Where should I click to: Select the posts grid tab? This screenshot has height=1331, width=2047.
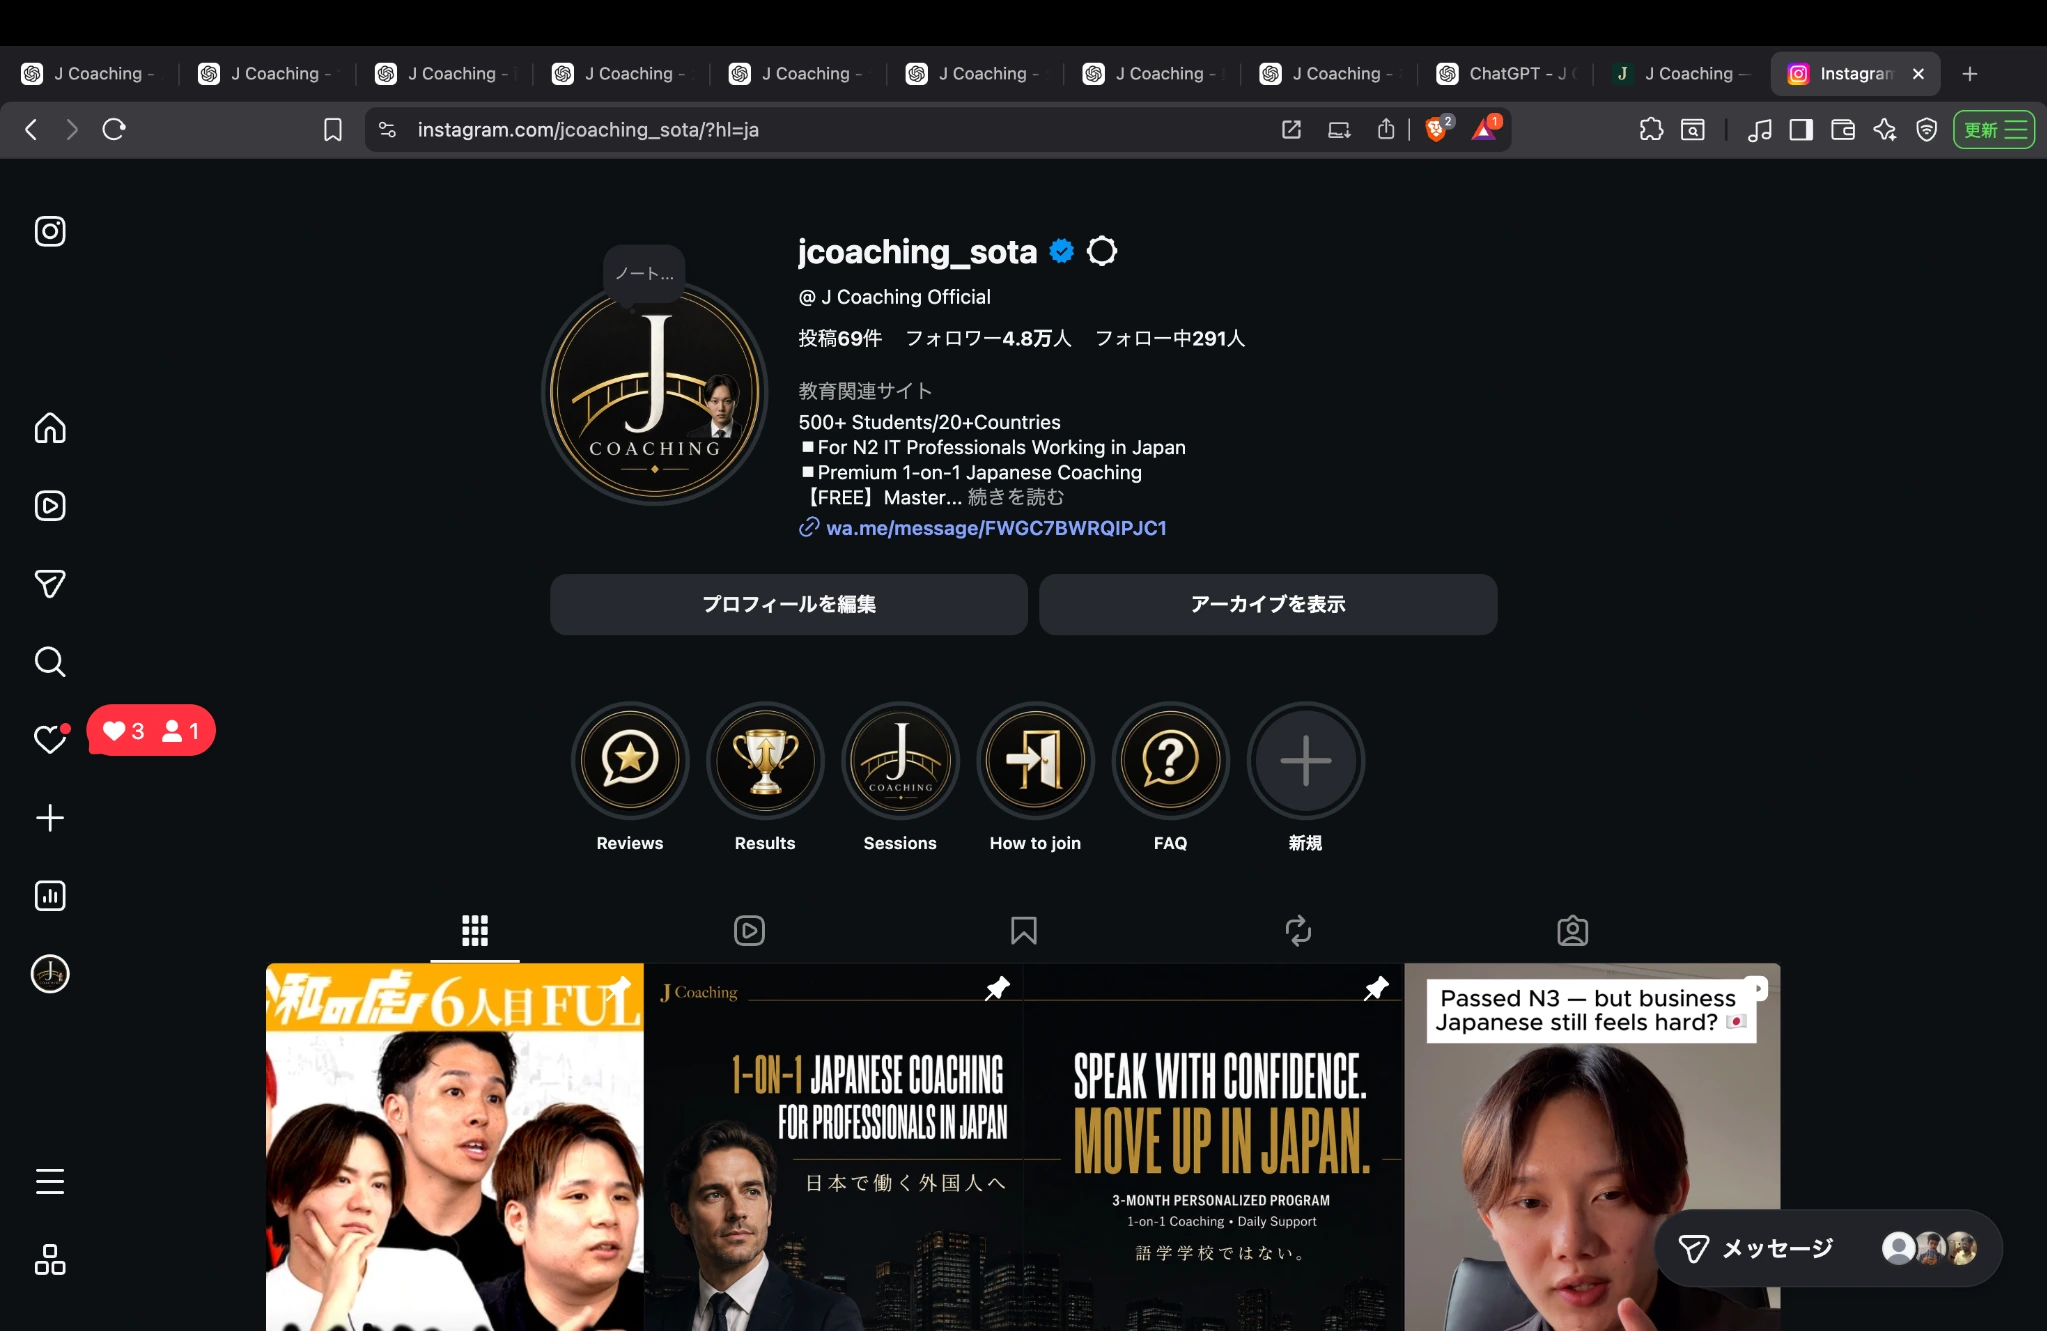(x=475, y=931)
